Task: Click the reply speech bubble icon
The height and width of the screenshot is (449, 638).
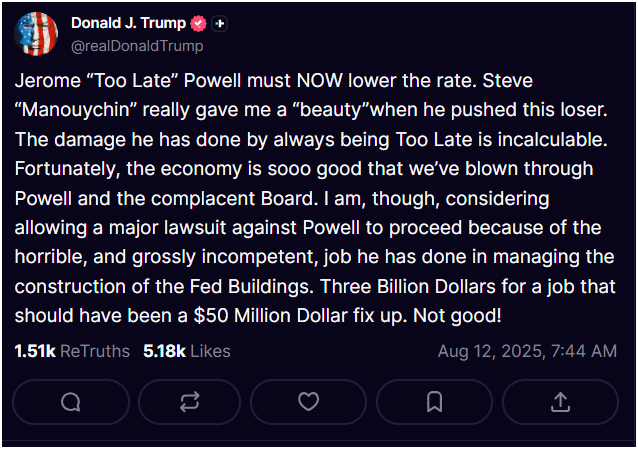Action: click(x=71, y=402)
